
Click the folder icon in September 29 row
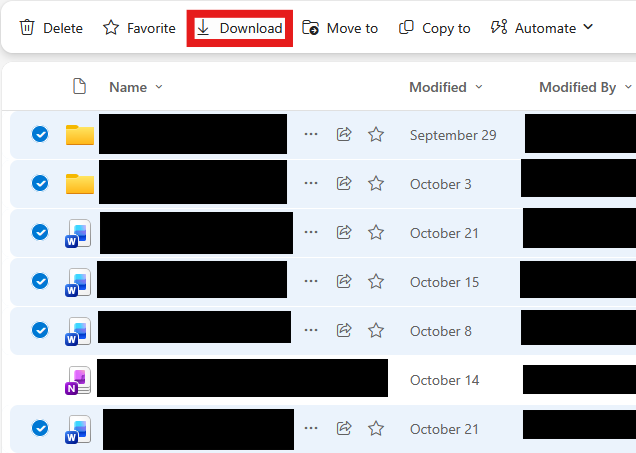click(x=79, y=135)
